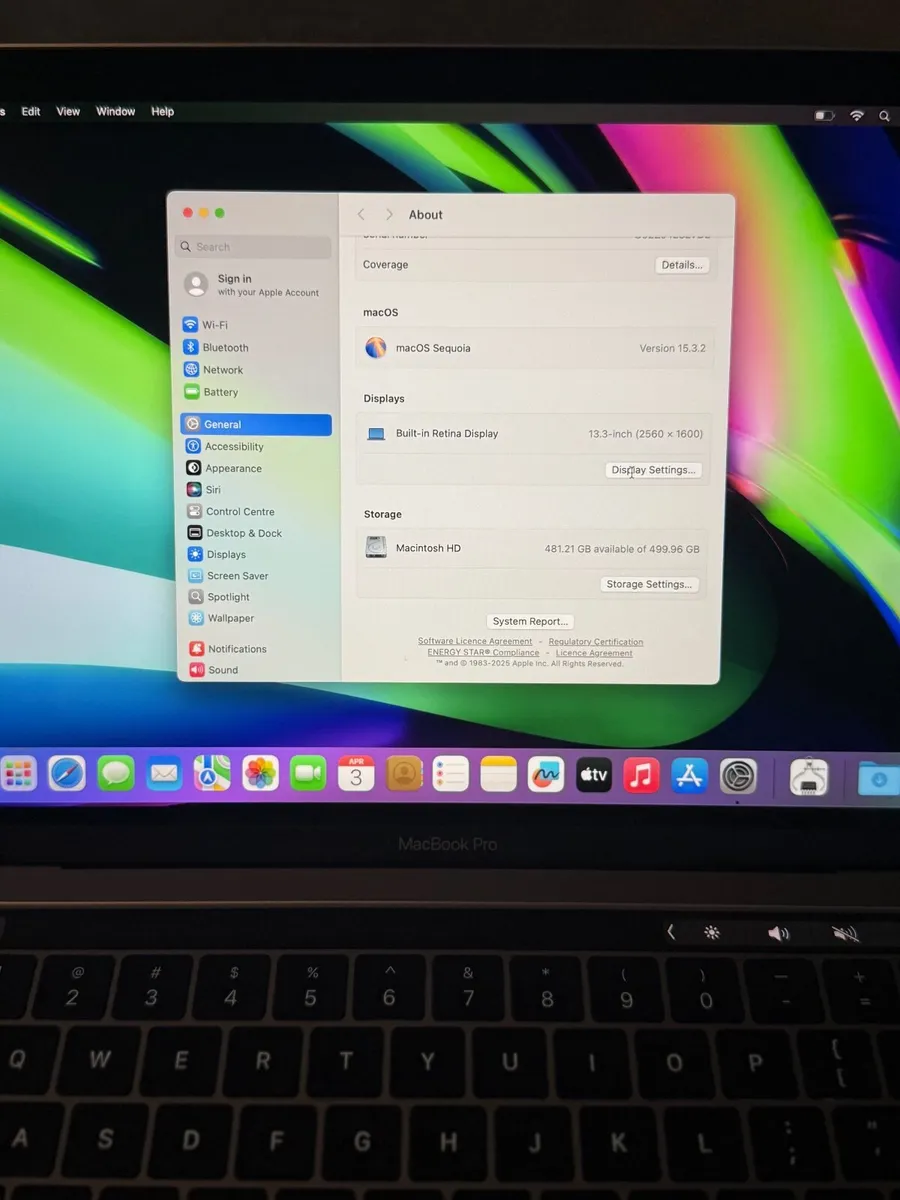Open the Help menu
The width and height of the screenshot is (900, 1200).
click(162, 112)
